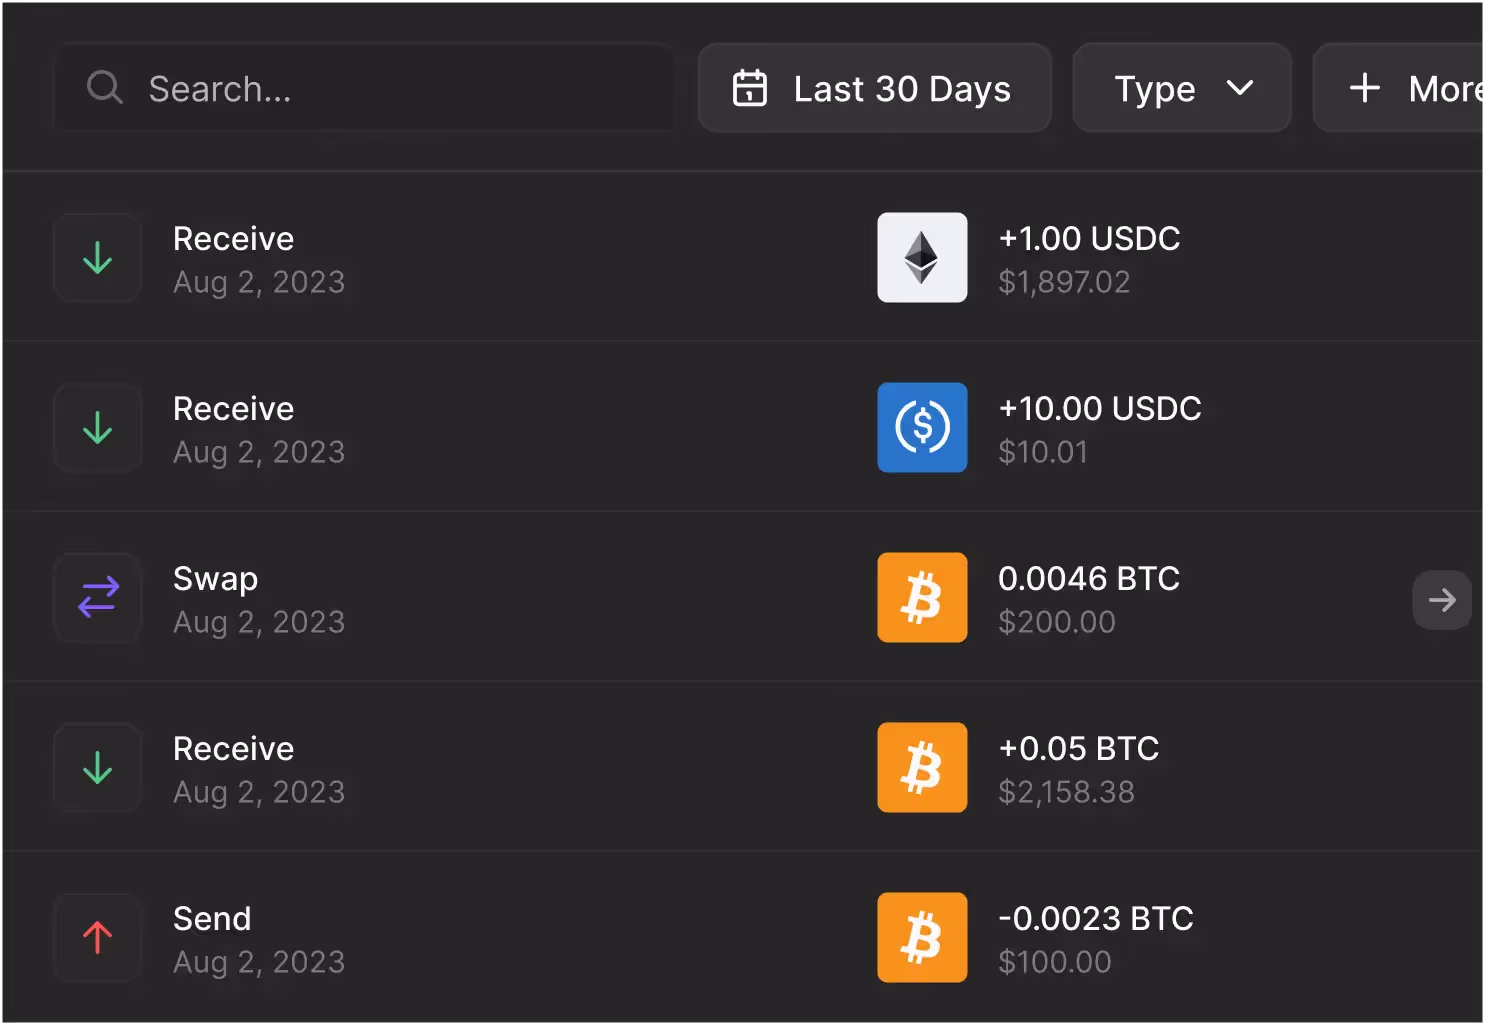Click the red Send up-arrow icon
Screen dimensions: 1485x1025
click(x=98, y=938)
